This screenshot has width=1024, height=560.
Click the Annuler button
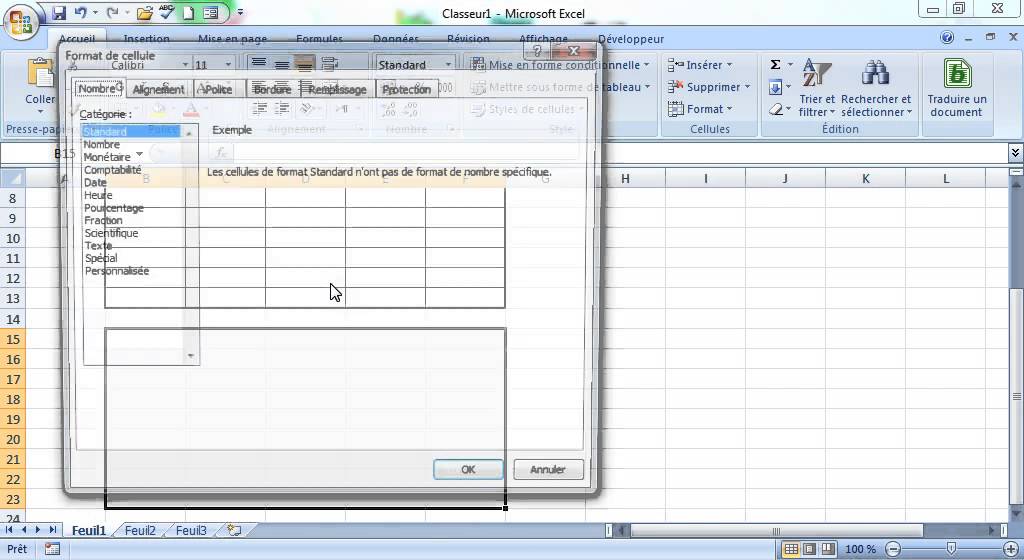point(547,469)
